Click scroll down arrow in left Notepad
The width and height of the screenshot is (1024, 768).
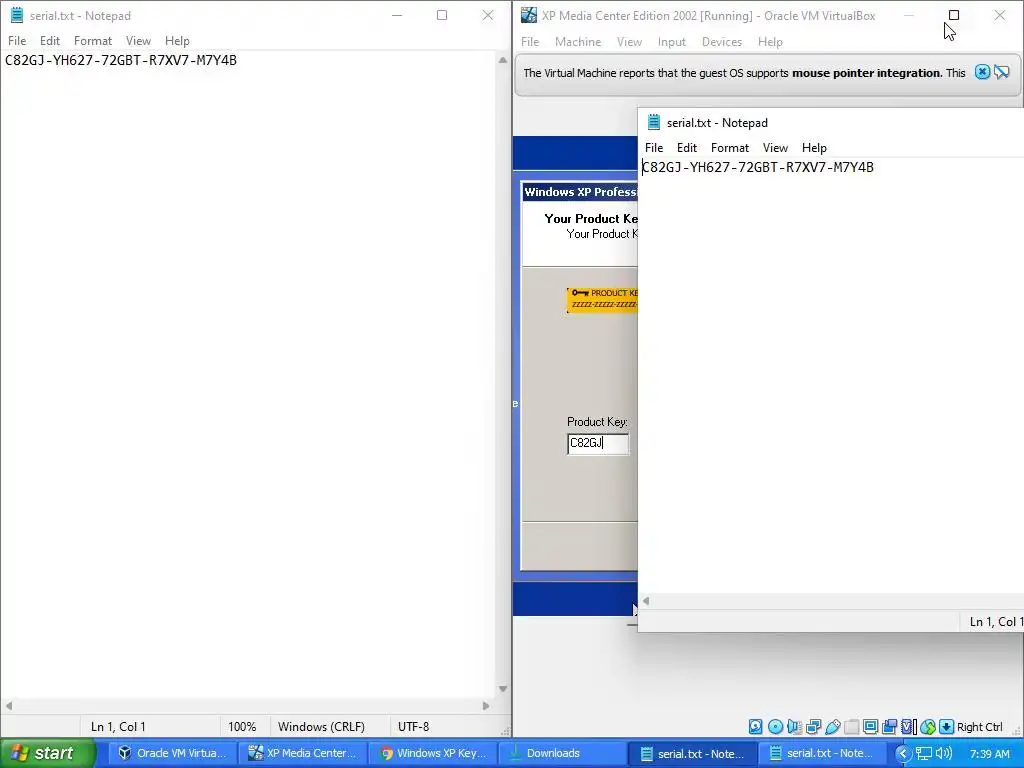(x=502, y=688)
